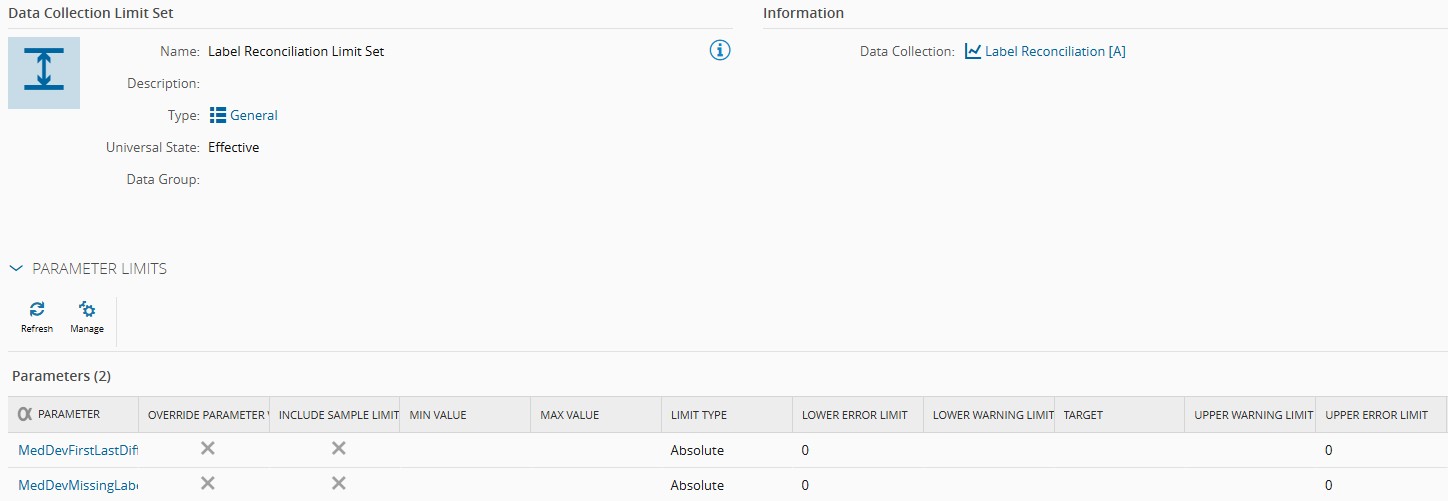This screenshot has width=1448, height=501.
Task: Click the Upper Error Limit column header
Action: (x=1376, y=415)
